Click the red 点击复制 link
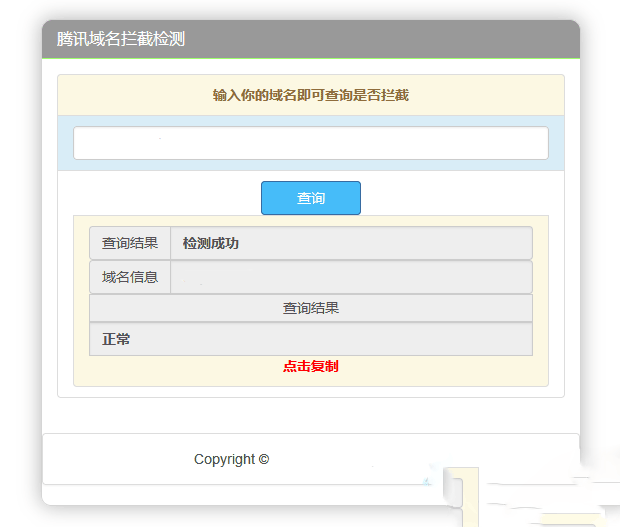 click(x=311, y=366)
